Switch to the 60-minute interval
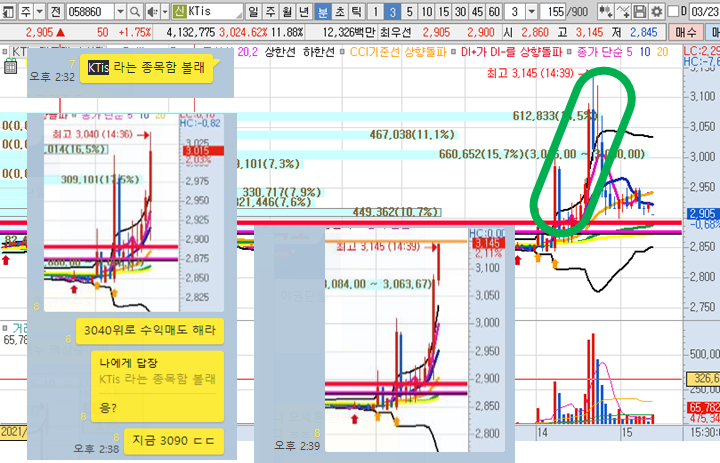The image size is (720, 463). tap(494, 11)
